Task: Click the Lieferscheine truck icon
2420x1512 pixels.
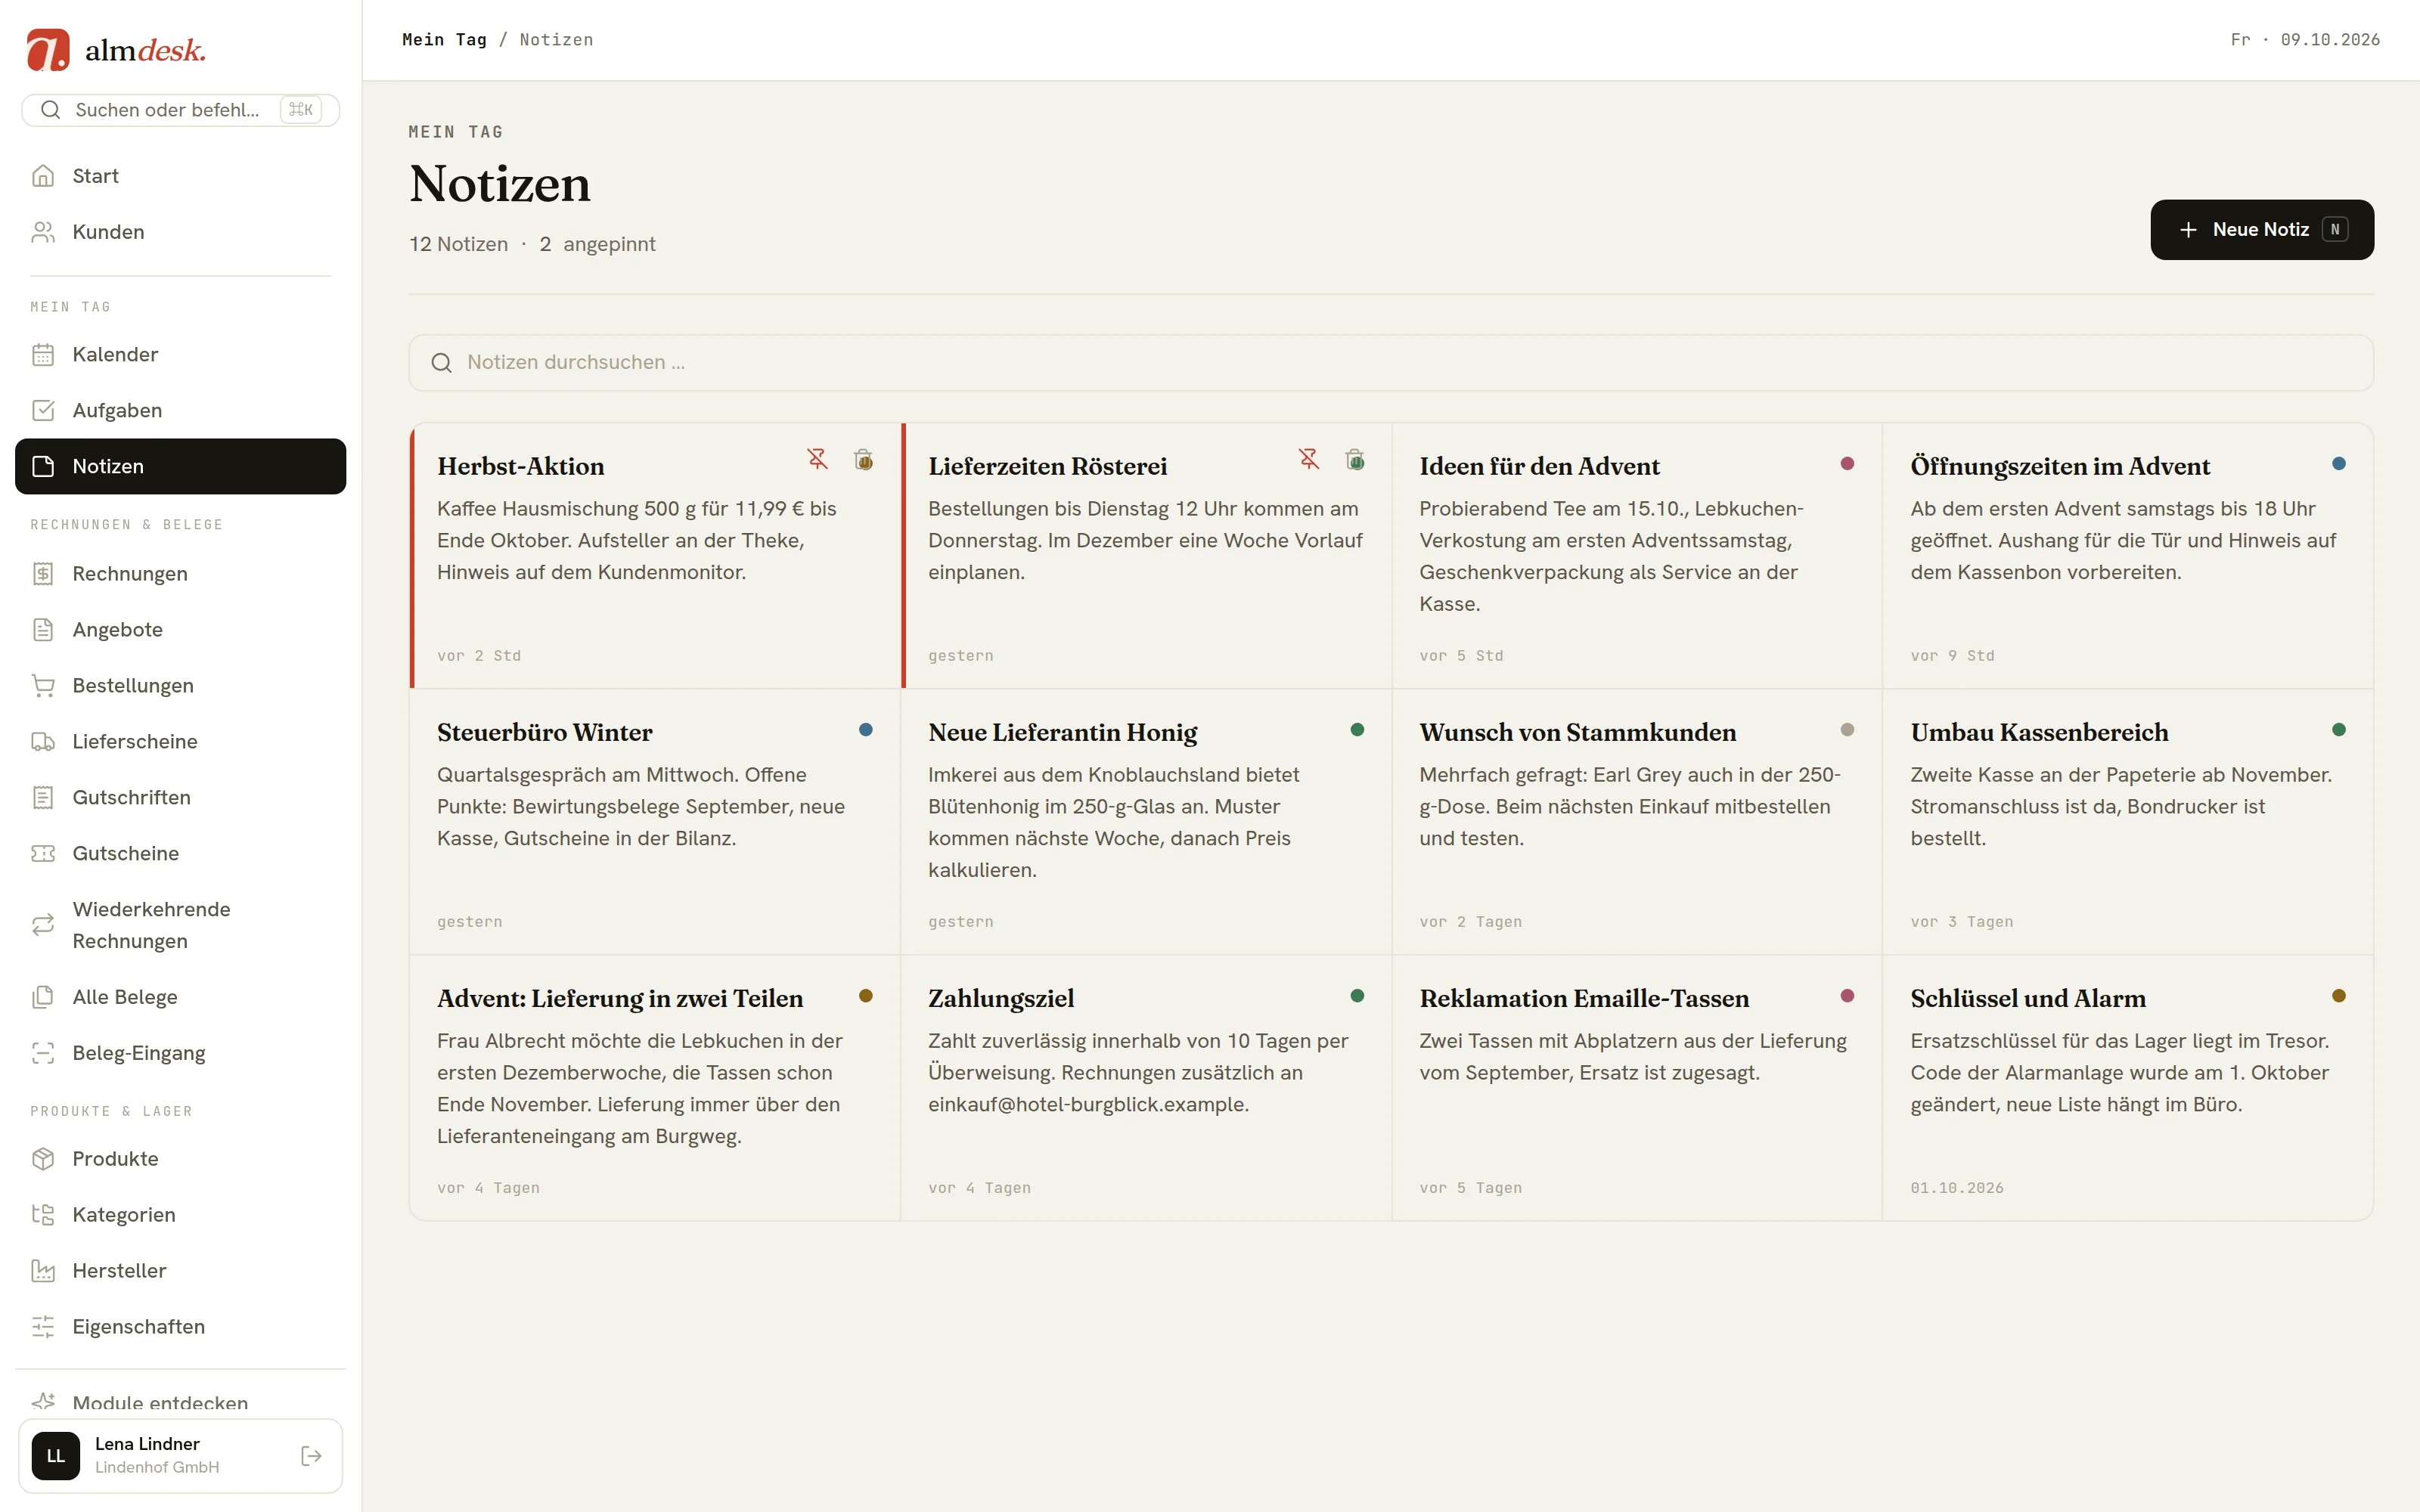Action: click(43, 741)
